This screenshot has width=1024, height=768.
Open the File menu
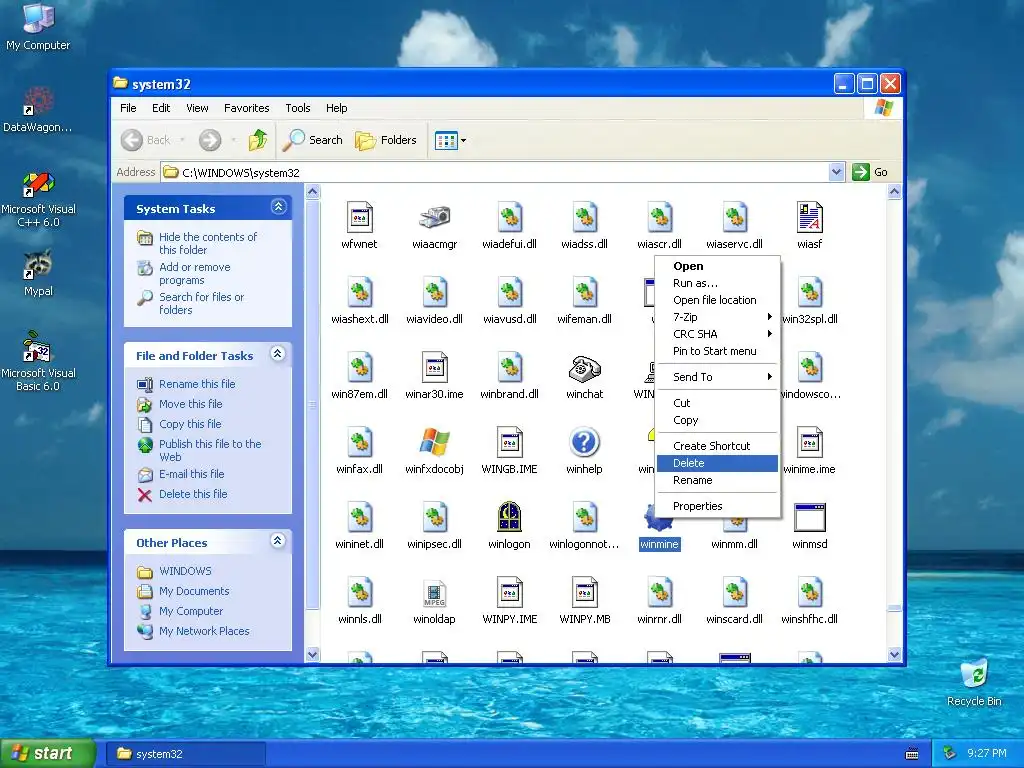(128, 108)
